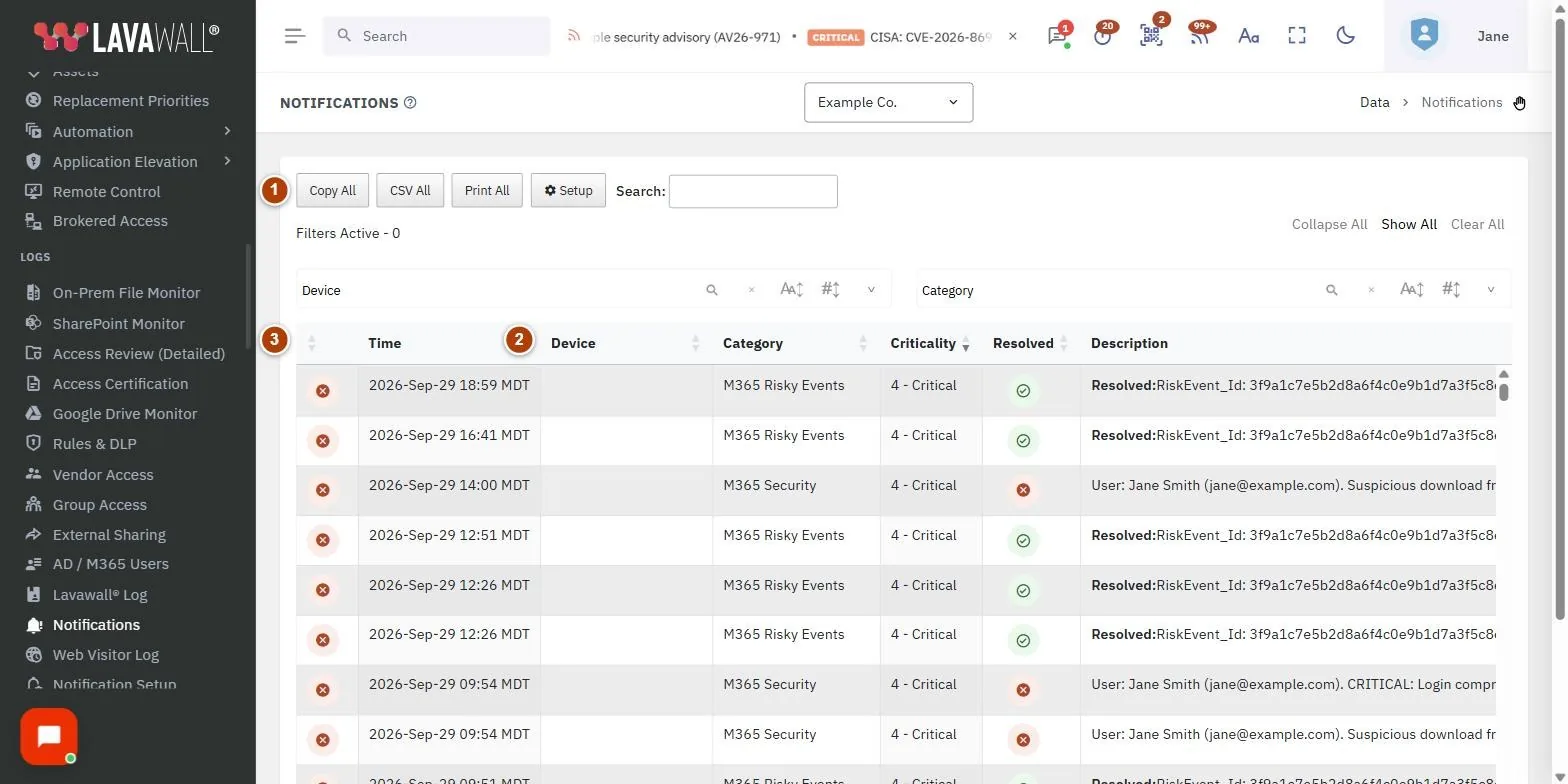Open Brokered Access in sidebar
Image resolution: width=1568 pixels, height=784 pixels.
coord(110,221)
